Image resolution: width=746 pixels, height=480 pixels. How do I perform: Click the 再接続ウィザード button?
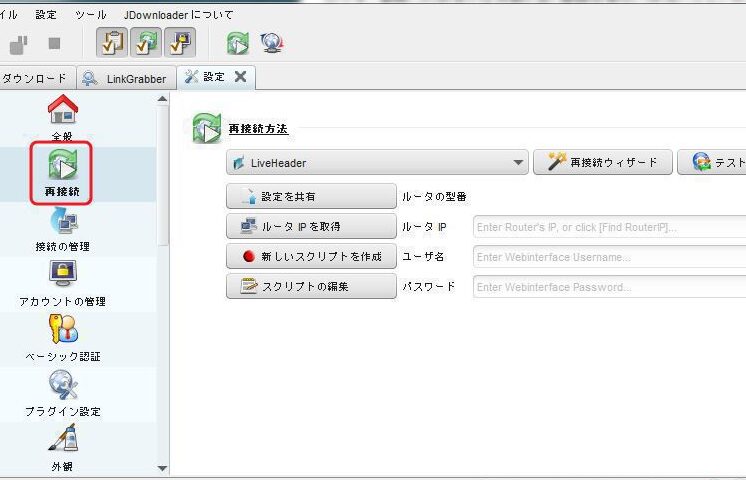[601, 163]
